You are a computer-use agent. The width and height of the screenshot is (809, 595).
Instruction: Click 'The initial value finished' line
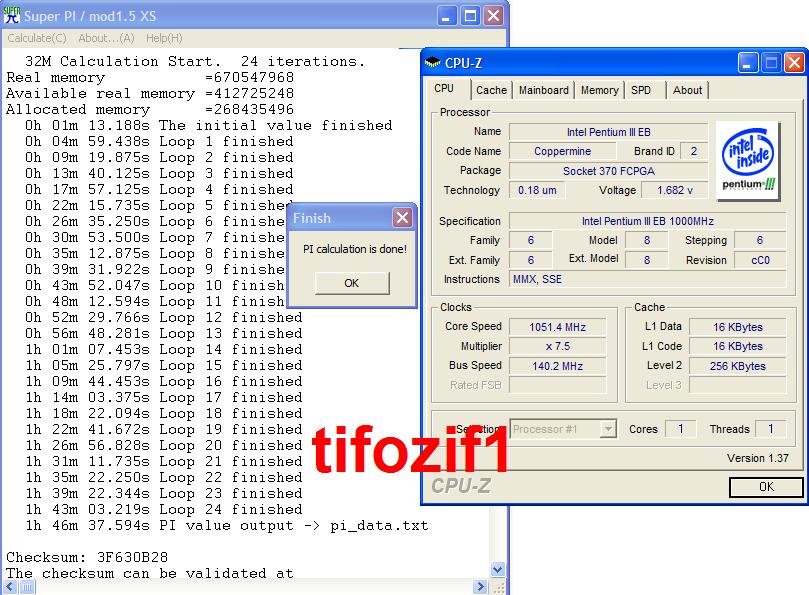pyautogui.click(x=208, y=125)
